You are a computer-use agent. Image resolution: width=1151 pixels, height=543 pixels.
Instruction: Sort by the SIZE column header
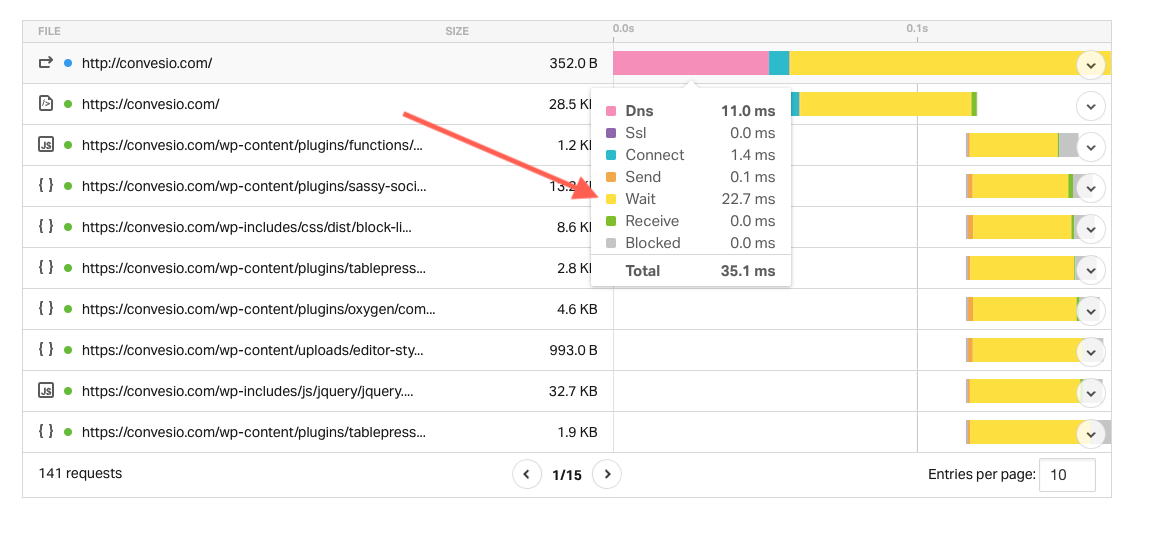(457, 31)
